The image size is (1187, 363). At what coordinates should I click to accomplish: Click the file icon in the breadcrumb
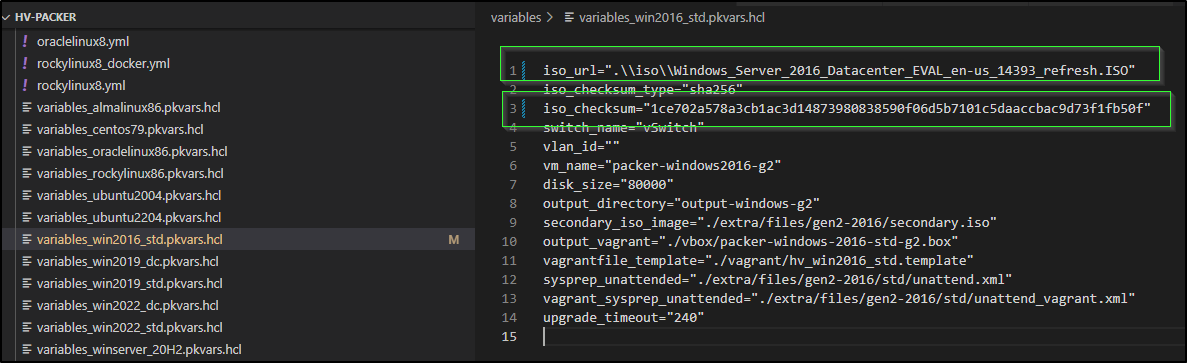pyautogui.click(x=569, y=17)
